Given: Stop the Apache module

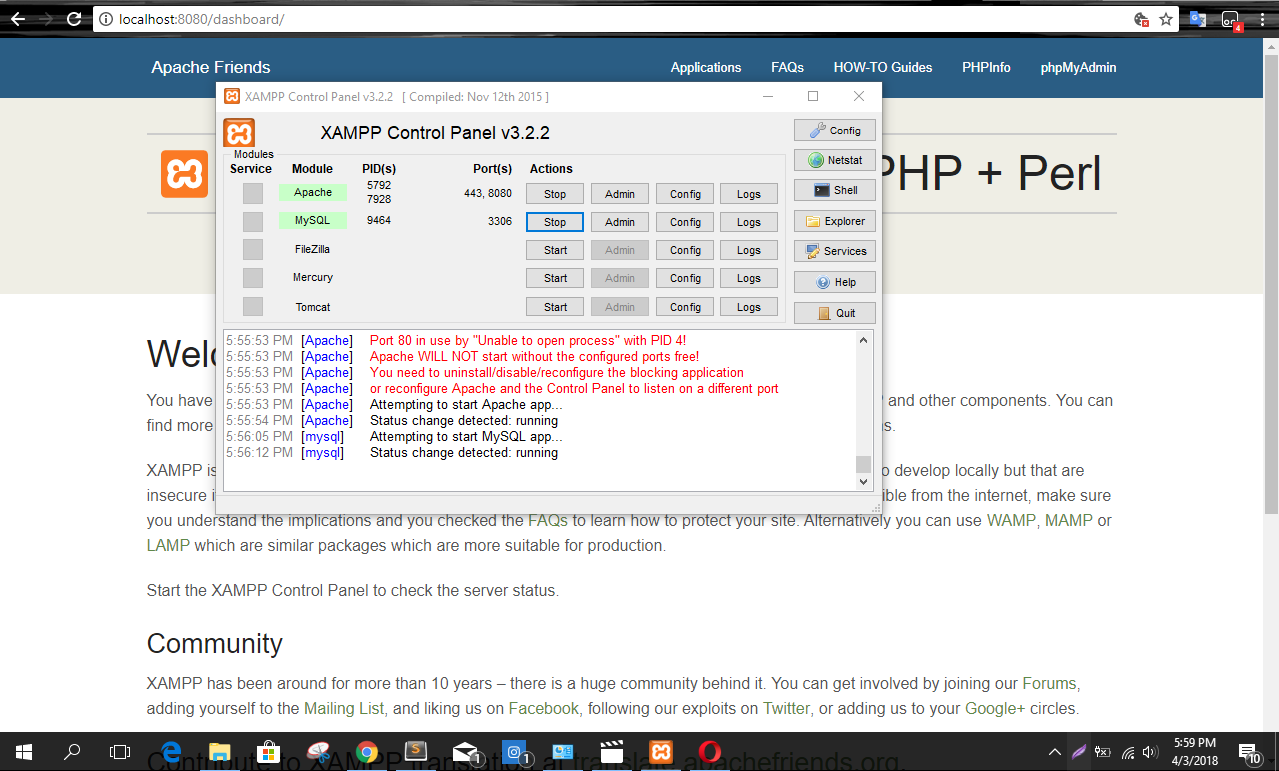Looking at the screenshot, I should point(555,194).
